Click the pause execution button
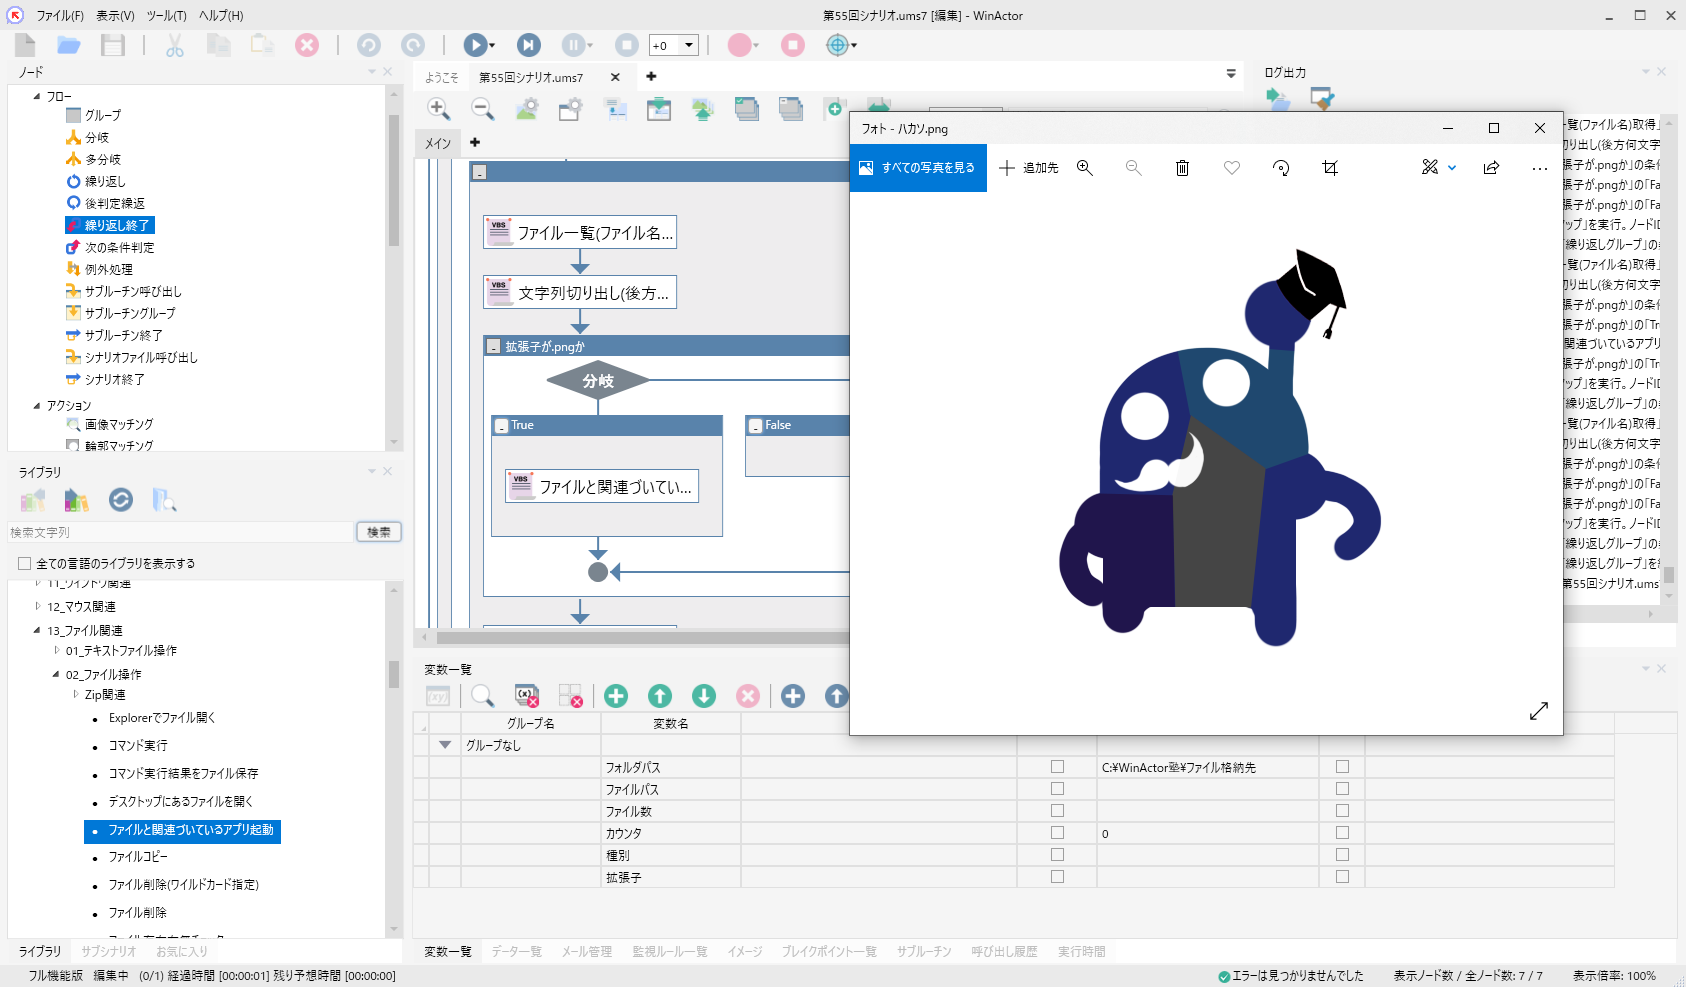 pyautogui.click(x=574, y=45)
